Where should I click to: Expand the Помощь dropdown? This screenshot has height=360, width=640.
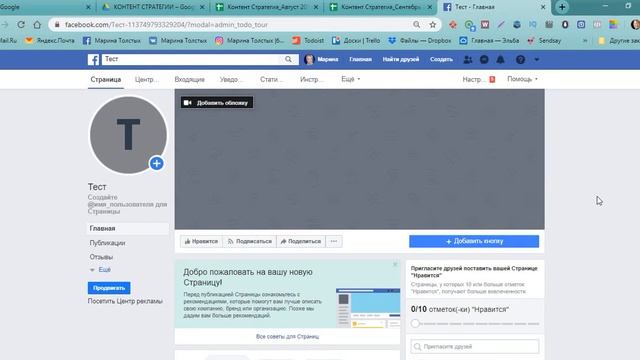click(x=522, y=79)
